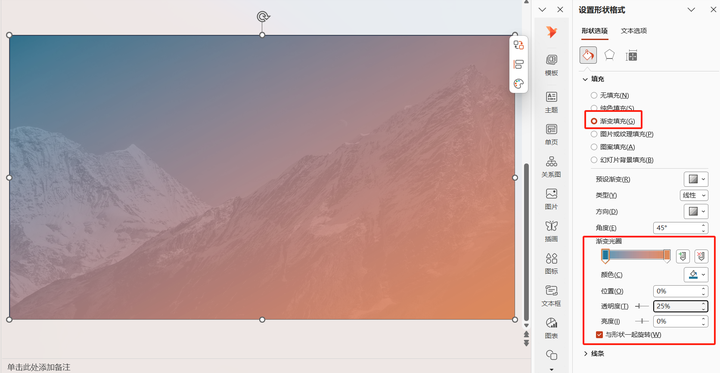Viewport: 720px width, 373px height.
Task: Open 预设渐变(R) preset gradient dropdown
Action: pyautogui.click(x=696, y=179)
